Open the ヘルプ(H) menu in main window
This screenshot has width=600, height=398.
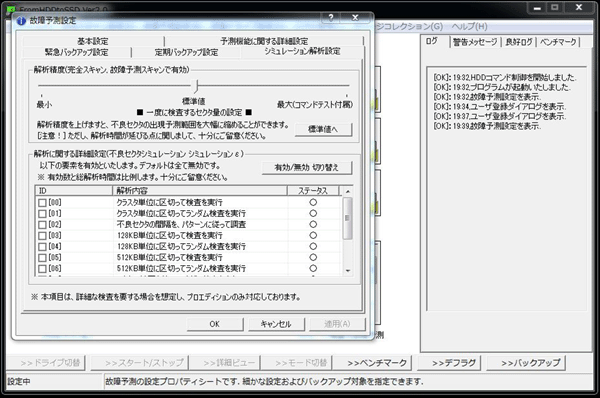click(470, 26)
